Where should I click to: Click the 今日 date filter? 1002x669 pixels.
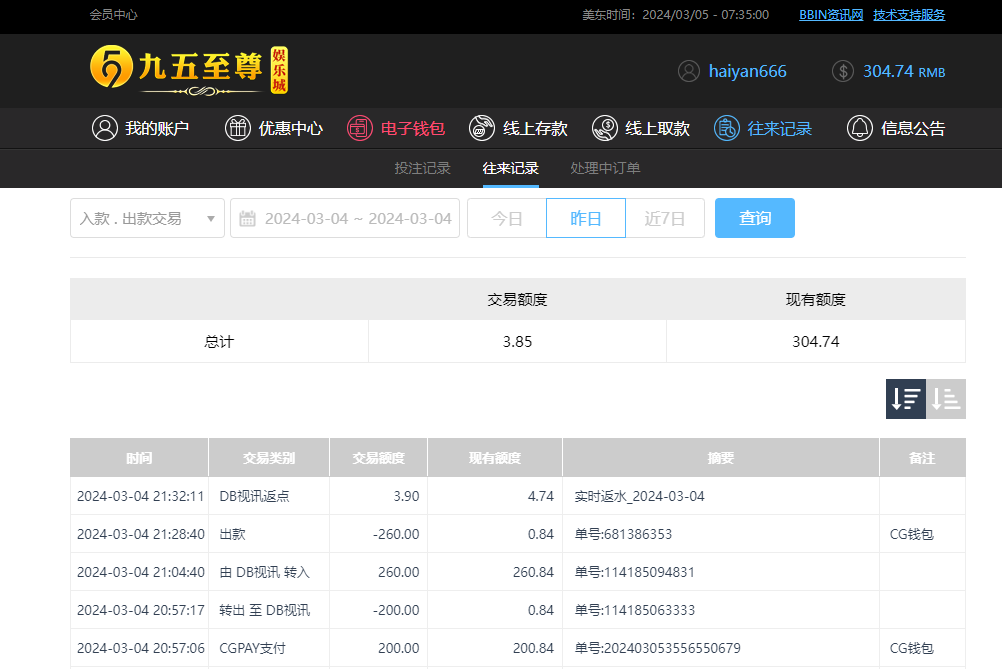point(507,218)
